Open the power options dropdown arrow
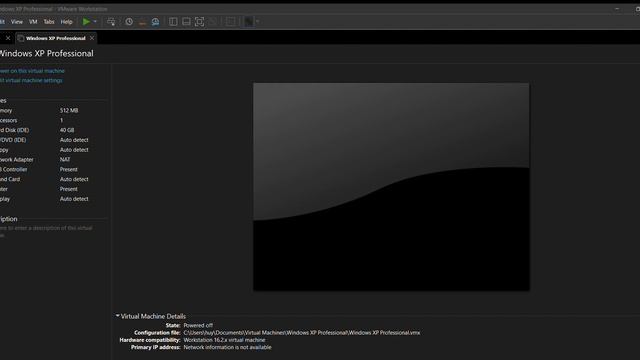The image size is (640, 360). coord(95,22)
